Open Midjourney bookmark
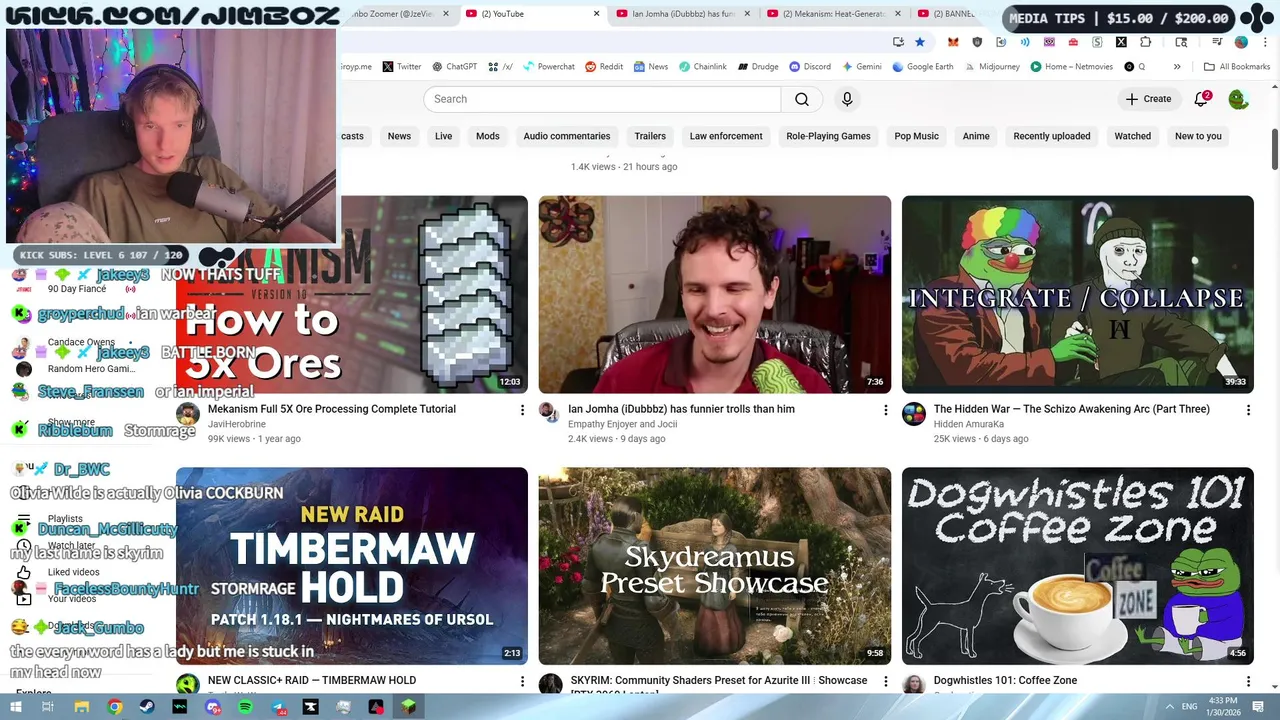Image resolution: width=1280 pixels, height=720 pixels. (x=992, y=67)
